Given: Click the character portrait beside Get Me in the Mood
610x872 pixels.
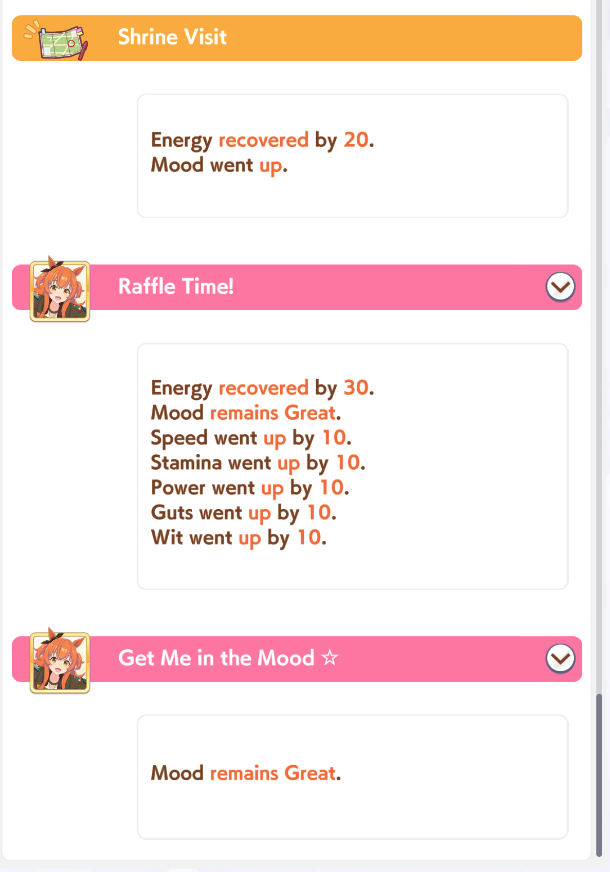Looking at the screenshot, I should click(x=59, y=661).
